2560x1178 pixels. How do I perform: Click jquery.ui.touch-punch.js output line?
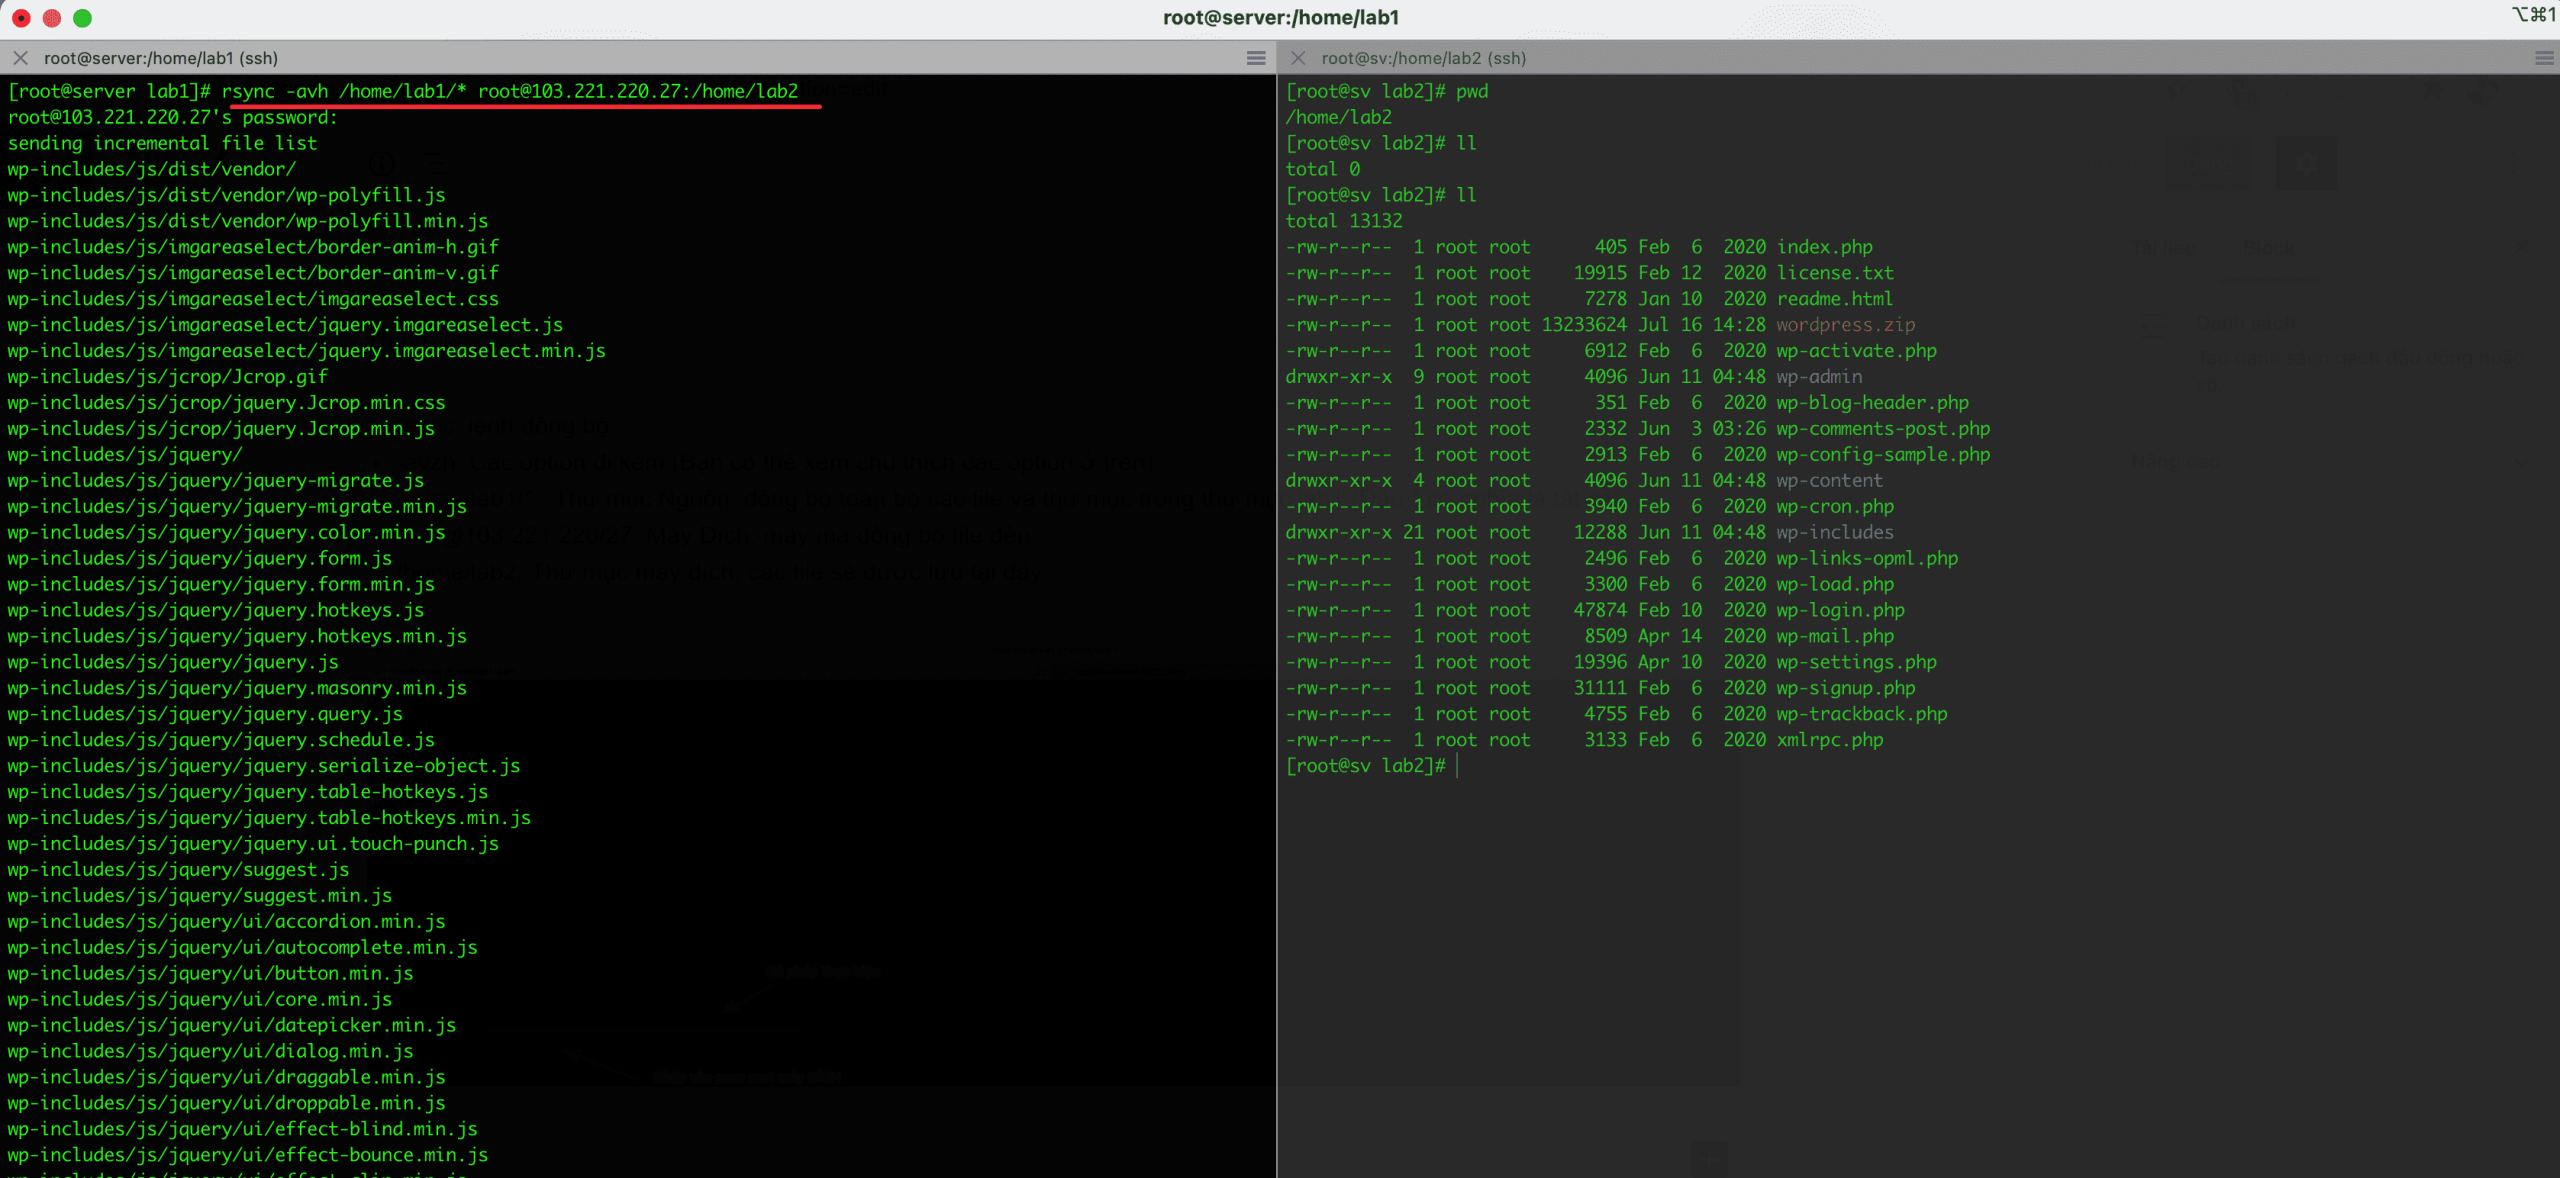253,844
